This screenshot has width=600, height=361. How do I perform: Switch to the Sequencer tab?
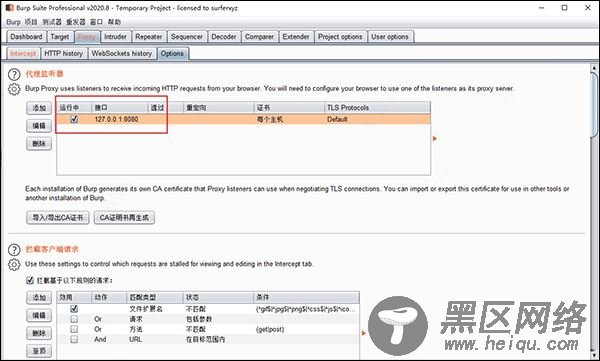[187, 37]
